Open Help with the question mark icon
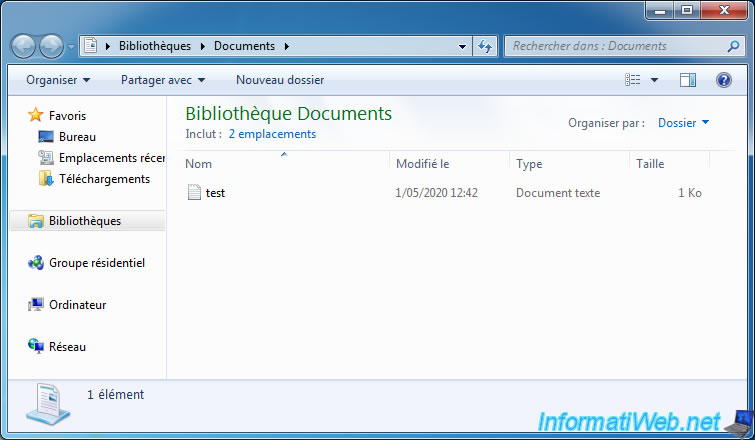755x440 pixels. 724,80
